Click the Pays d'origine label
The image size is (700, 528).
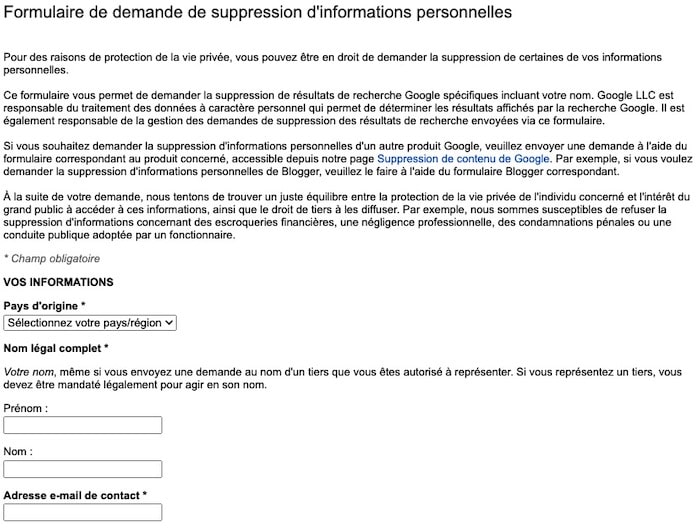45,305
